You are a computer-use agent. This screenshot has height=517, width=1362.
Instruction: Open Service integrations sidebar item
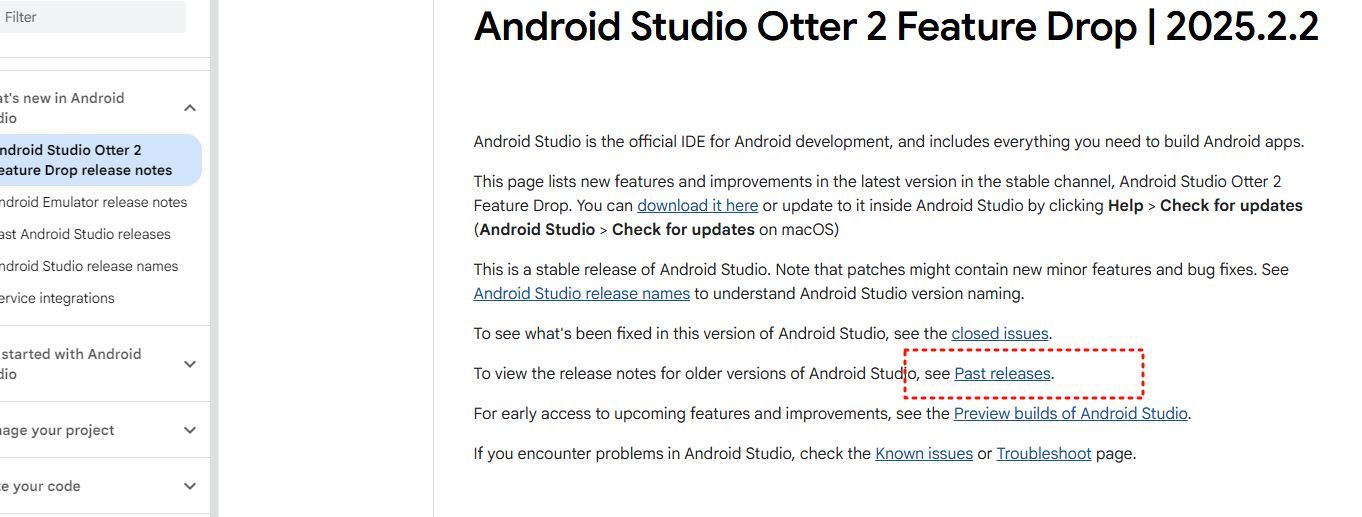[x=57, y=298]
